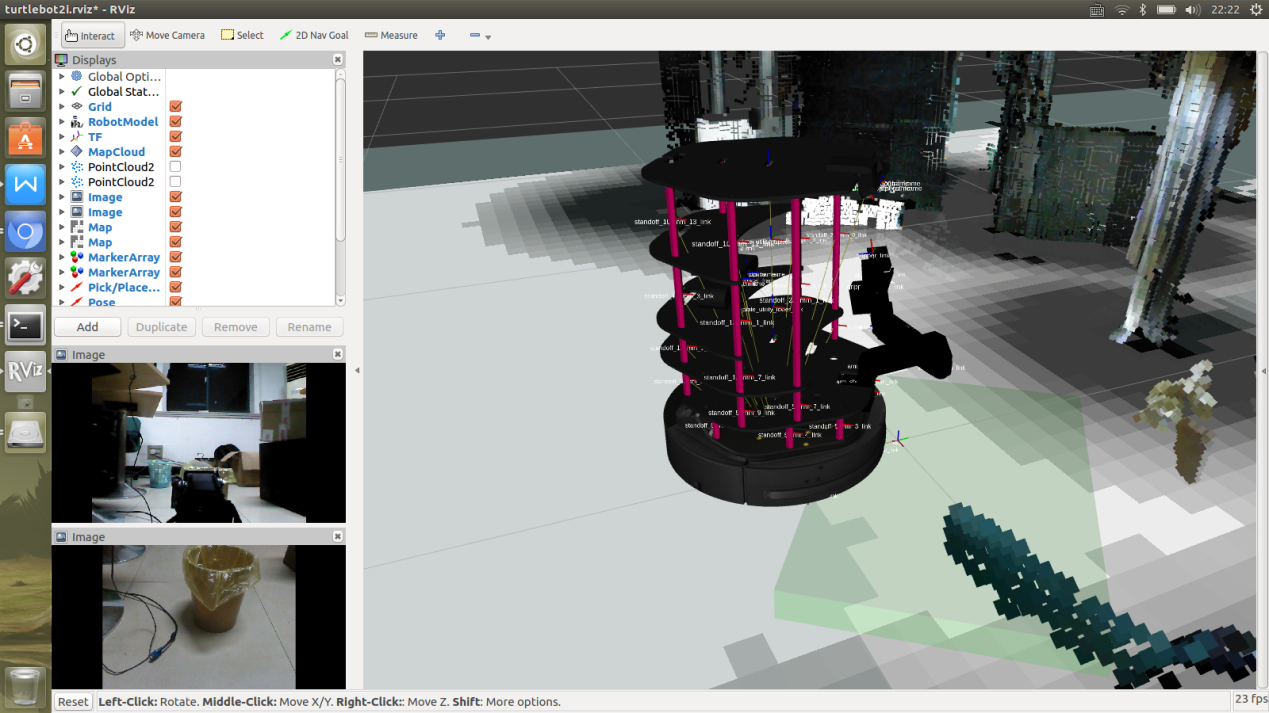Open the Terminal from the dock
Viewport: 1269px width, 713px height.
click(26, 325)
